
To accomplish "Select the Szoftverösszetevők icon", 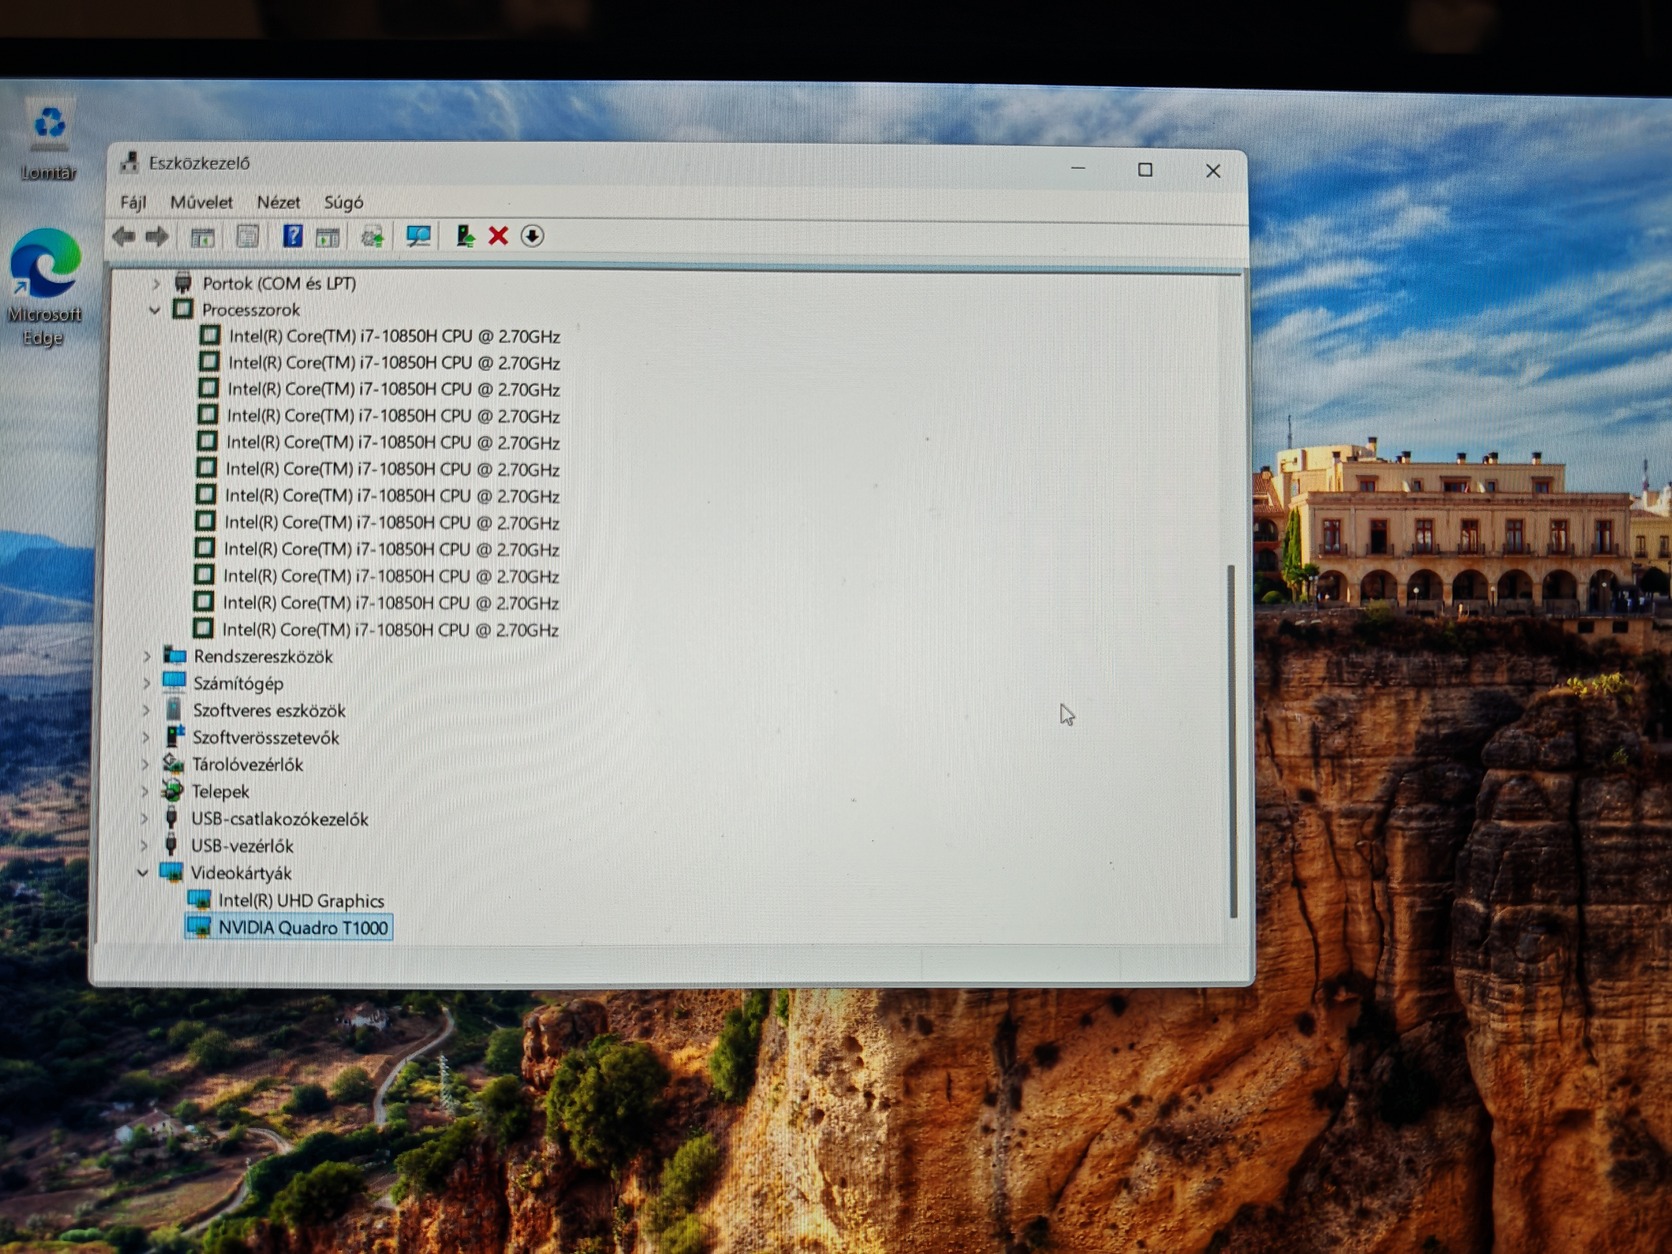I will 173,737.
